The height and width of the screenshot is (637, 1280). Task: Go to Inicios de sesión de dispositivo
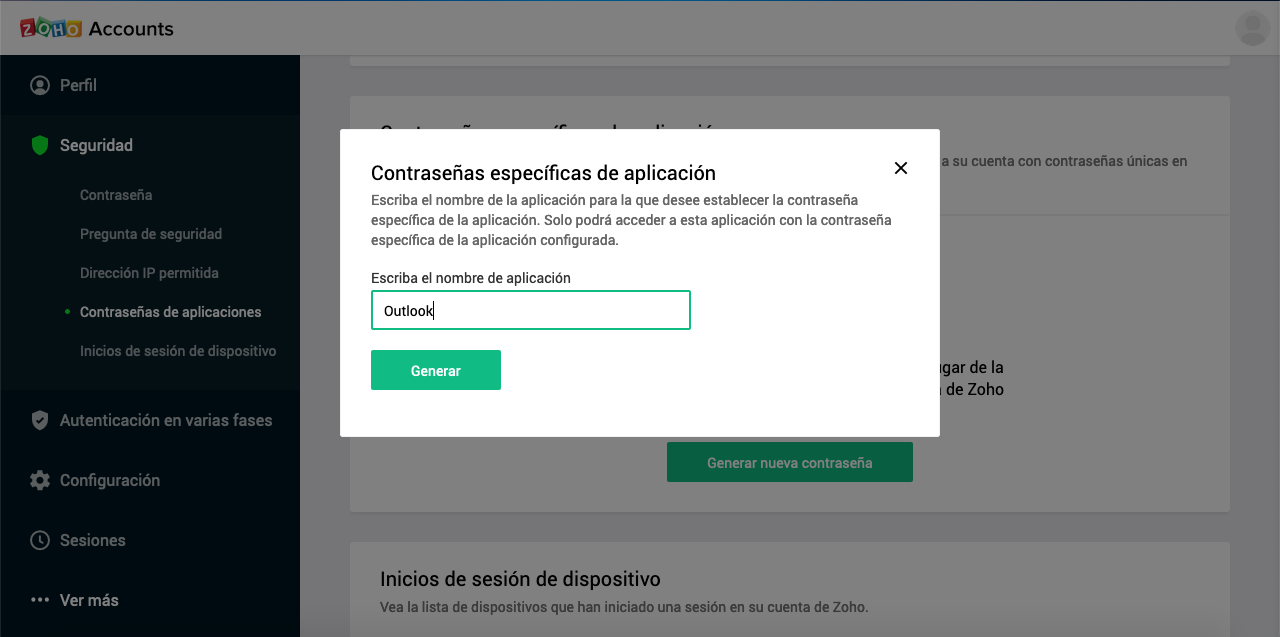click(178, 351)
